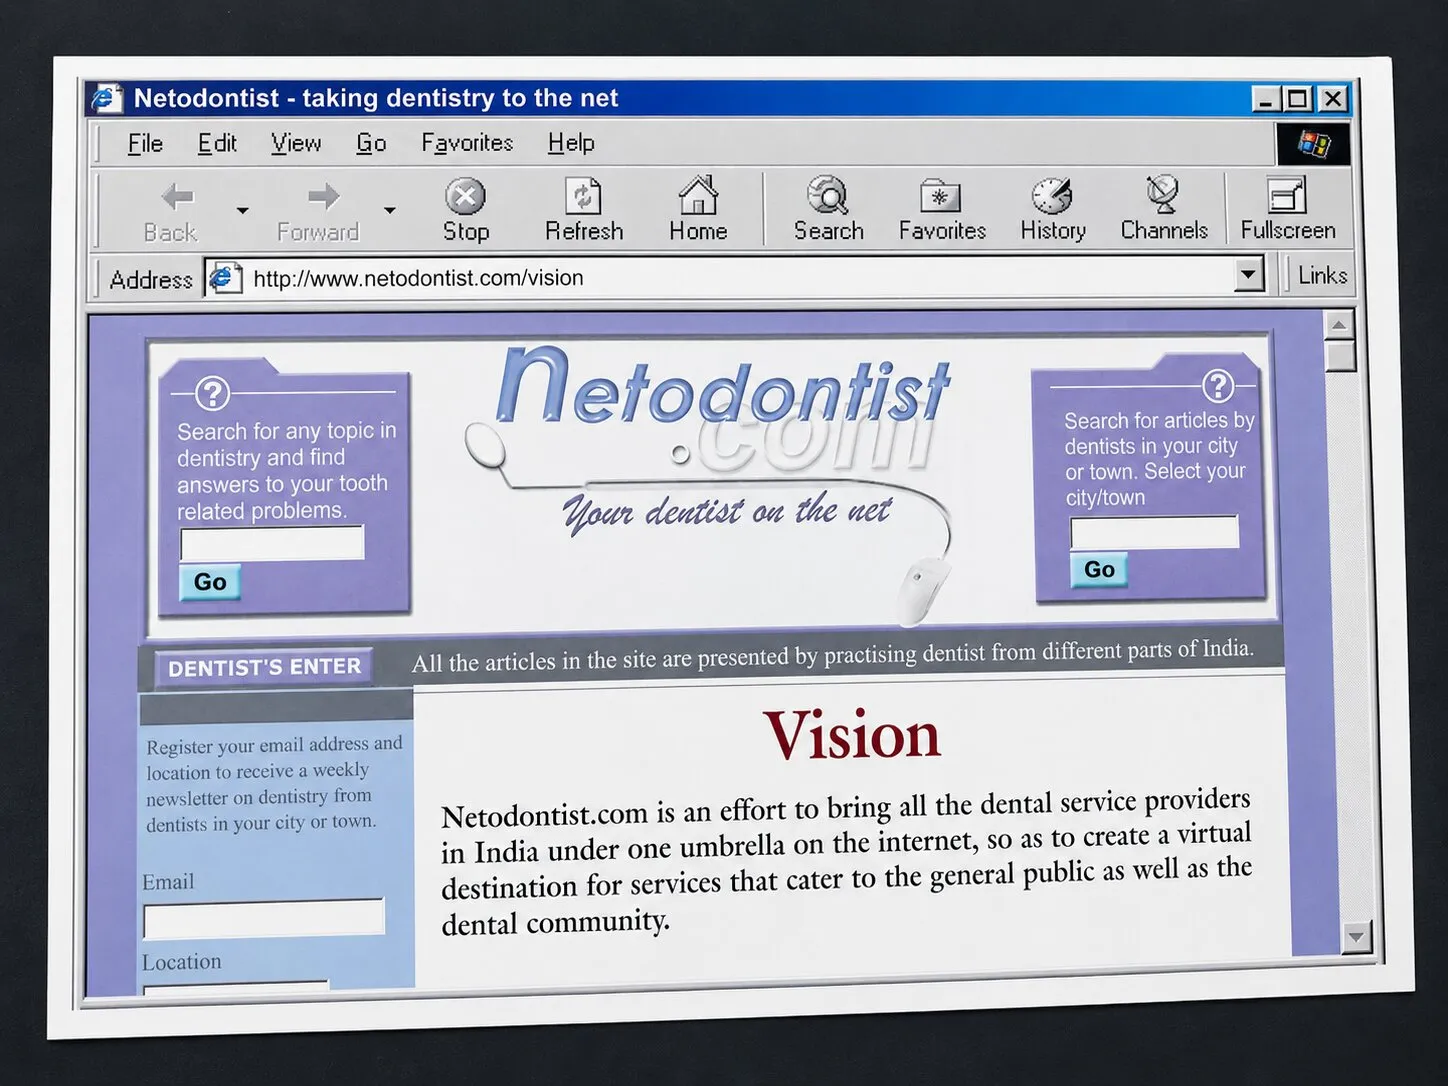Click the Location label
1448x1086 pixels.
pos(182,962)
